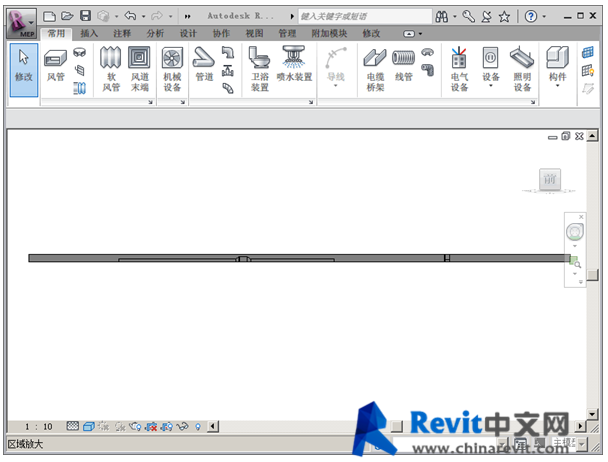The height and width of the screenshot is (462, 608).
Task: Open the 协作 (Collaborate) ribbon tab
Action: pyautogui.click(x=221, y=34)
